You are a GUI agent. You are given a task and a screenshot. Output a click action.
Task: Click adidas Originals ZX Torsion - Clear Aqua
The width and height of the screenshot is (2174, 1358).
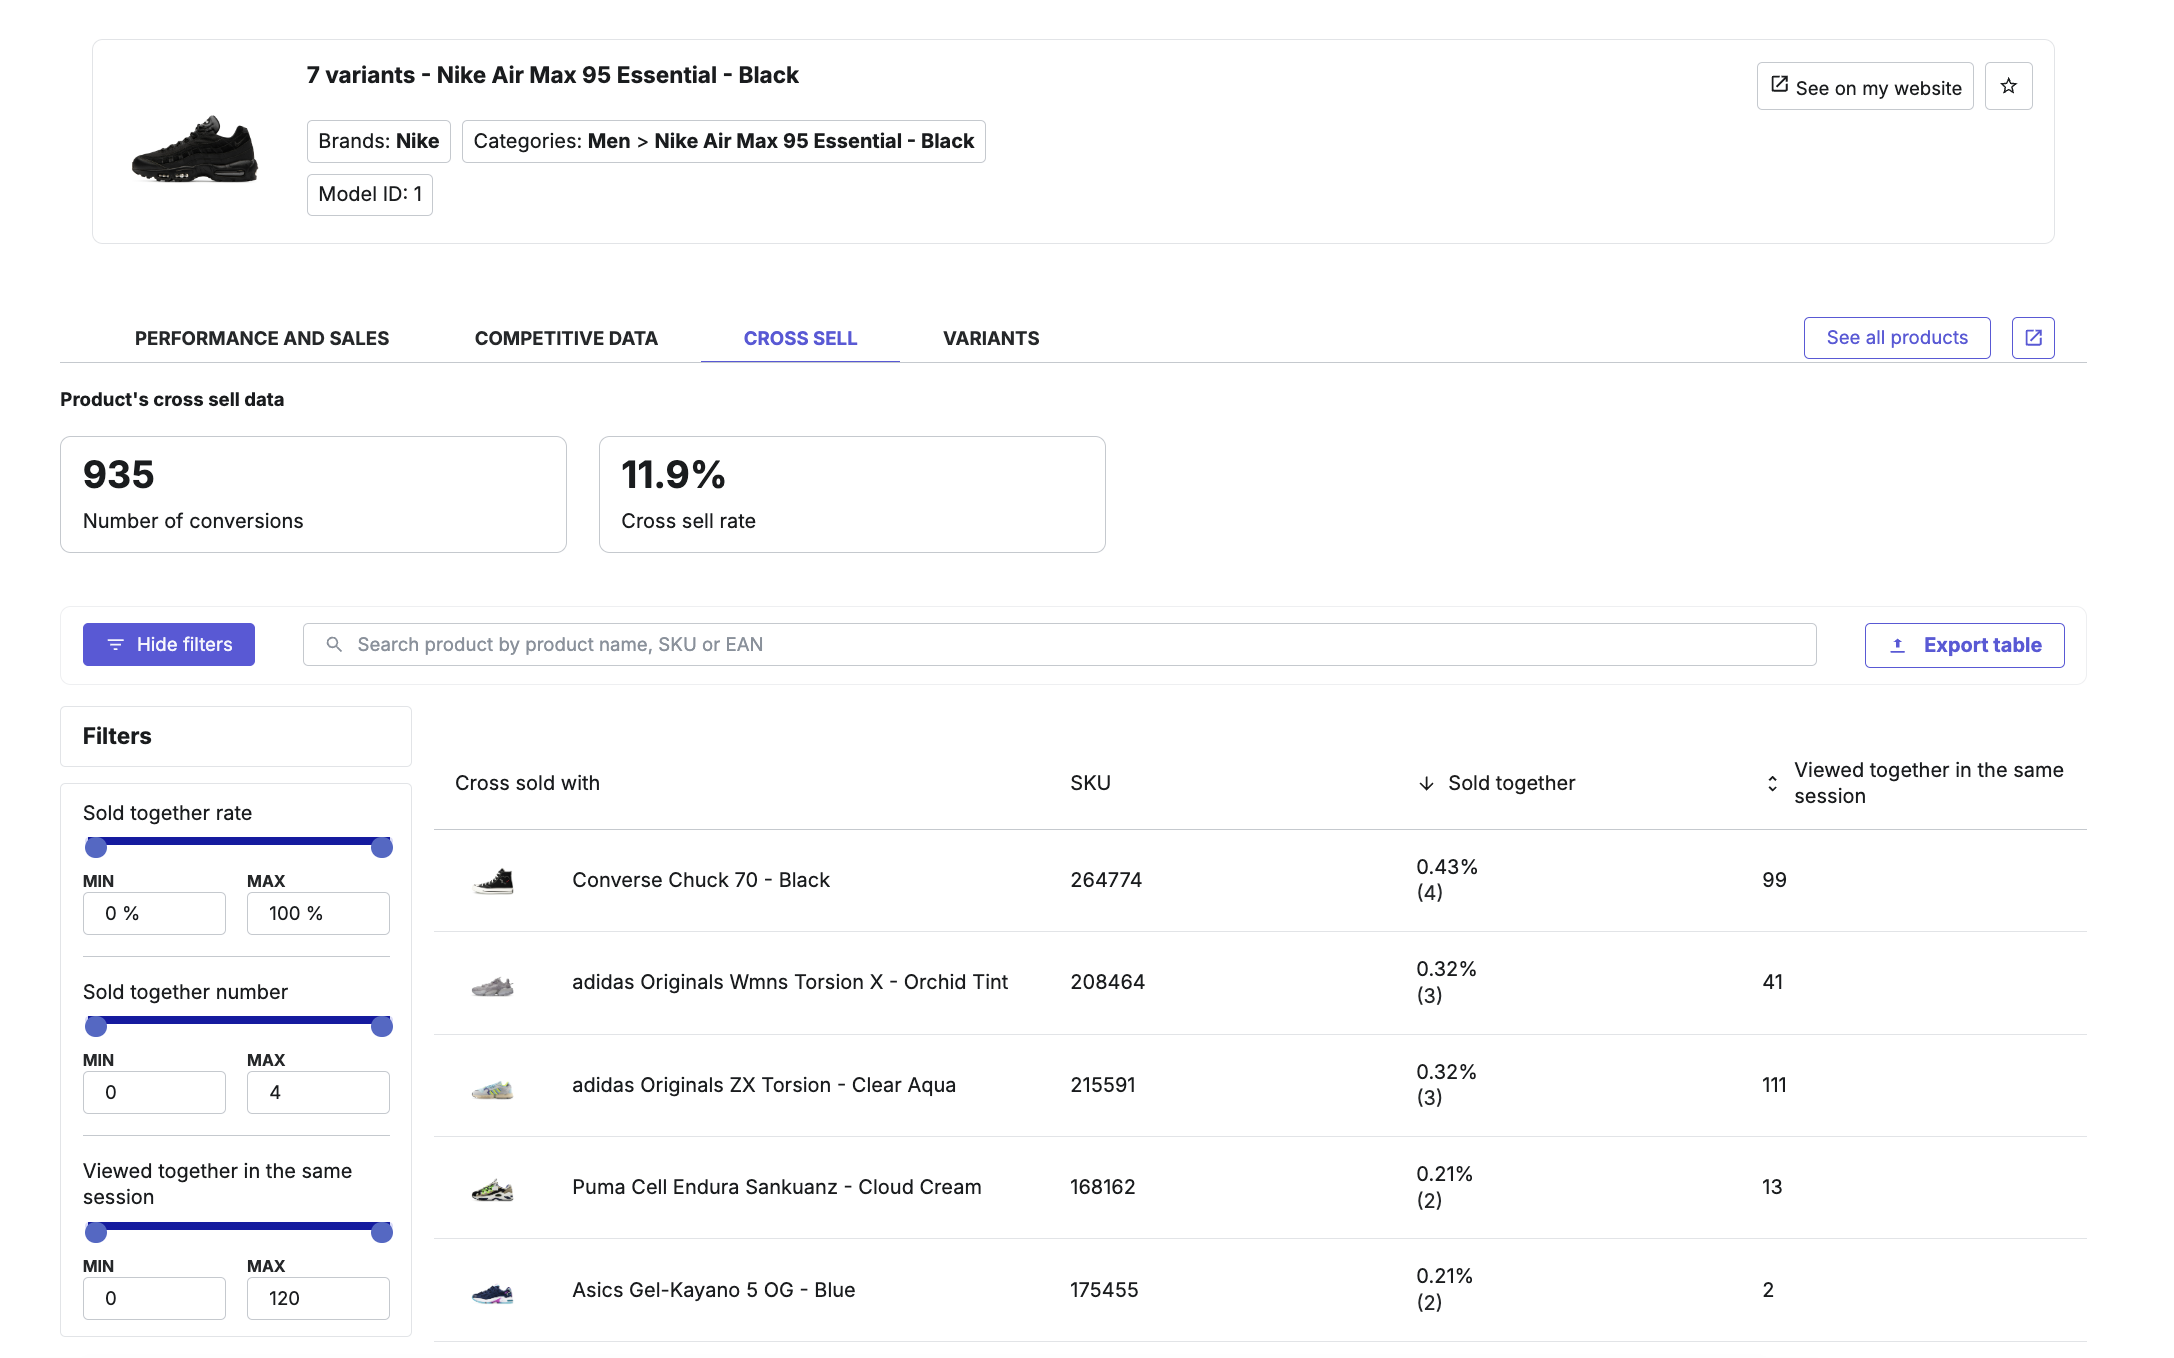(x=764, y=1085)
